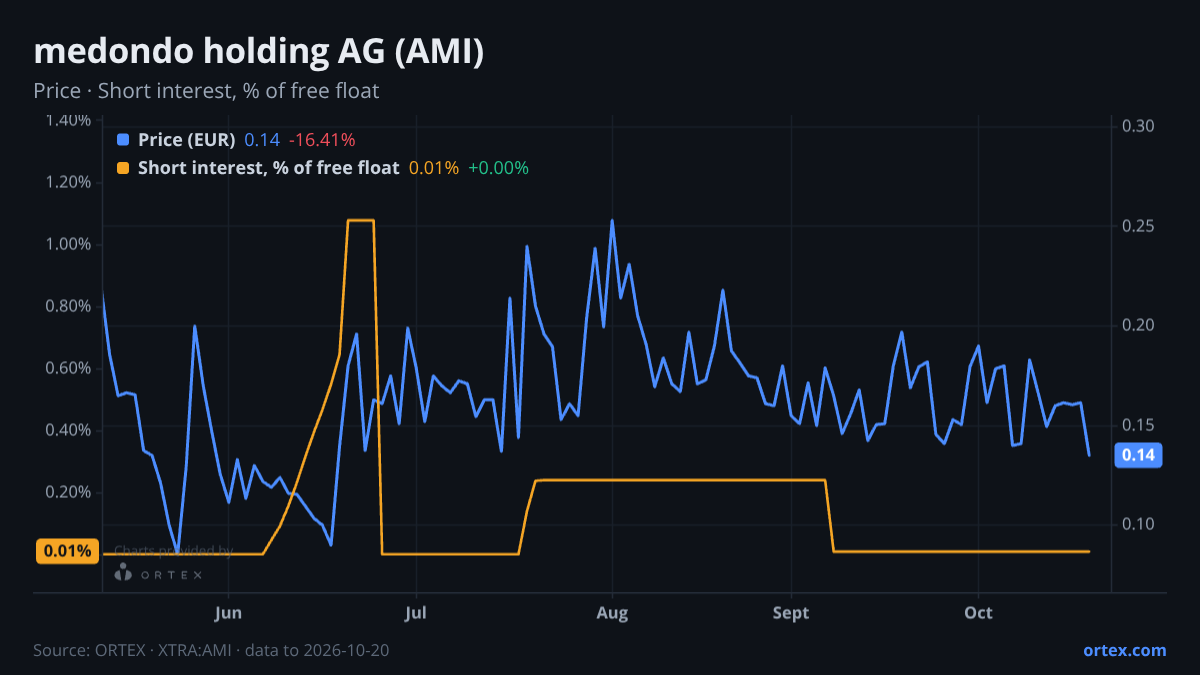Image resolution: width=1200 pixels, height=675 pixels.
Task: Click the orange 0.01% value in legend
Action: 434,168
